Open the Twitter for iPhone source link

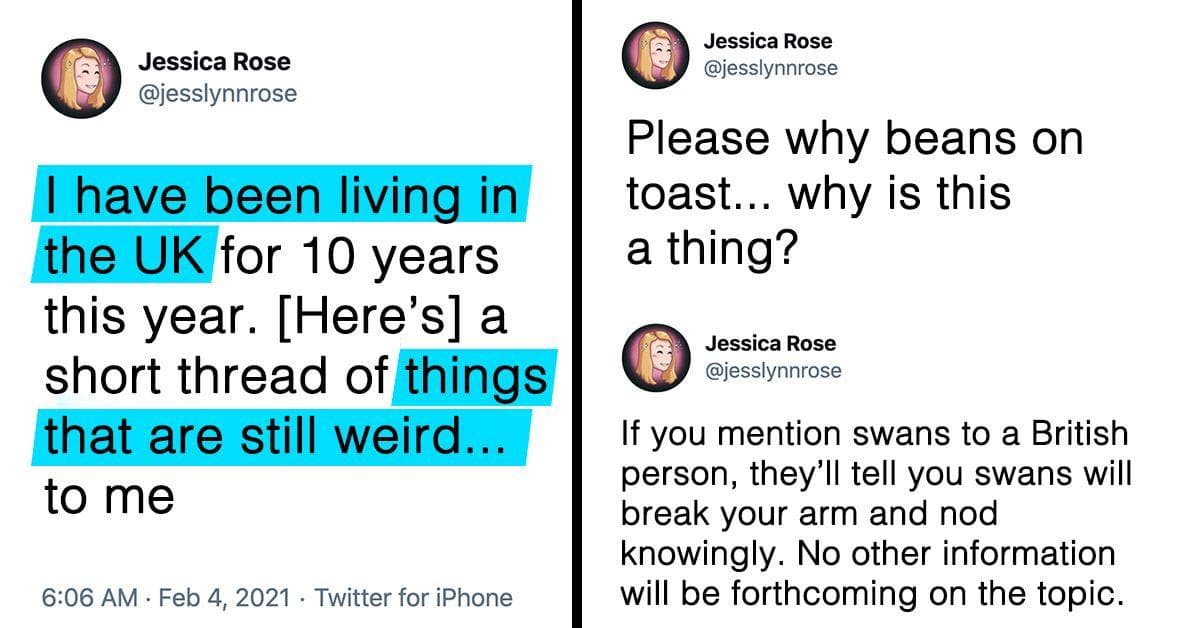tap(413, 598)
